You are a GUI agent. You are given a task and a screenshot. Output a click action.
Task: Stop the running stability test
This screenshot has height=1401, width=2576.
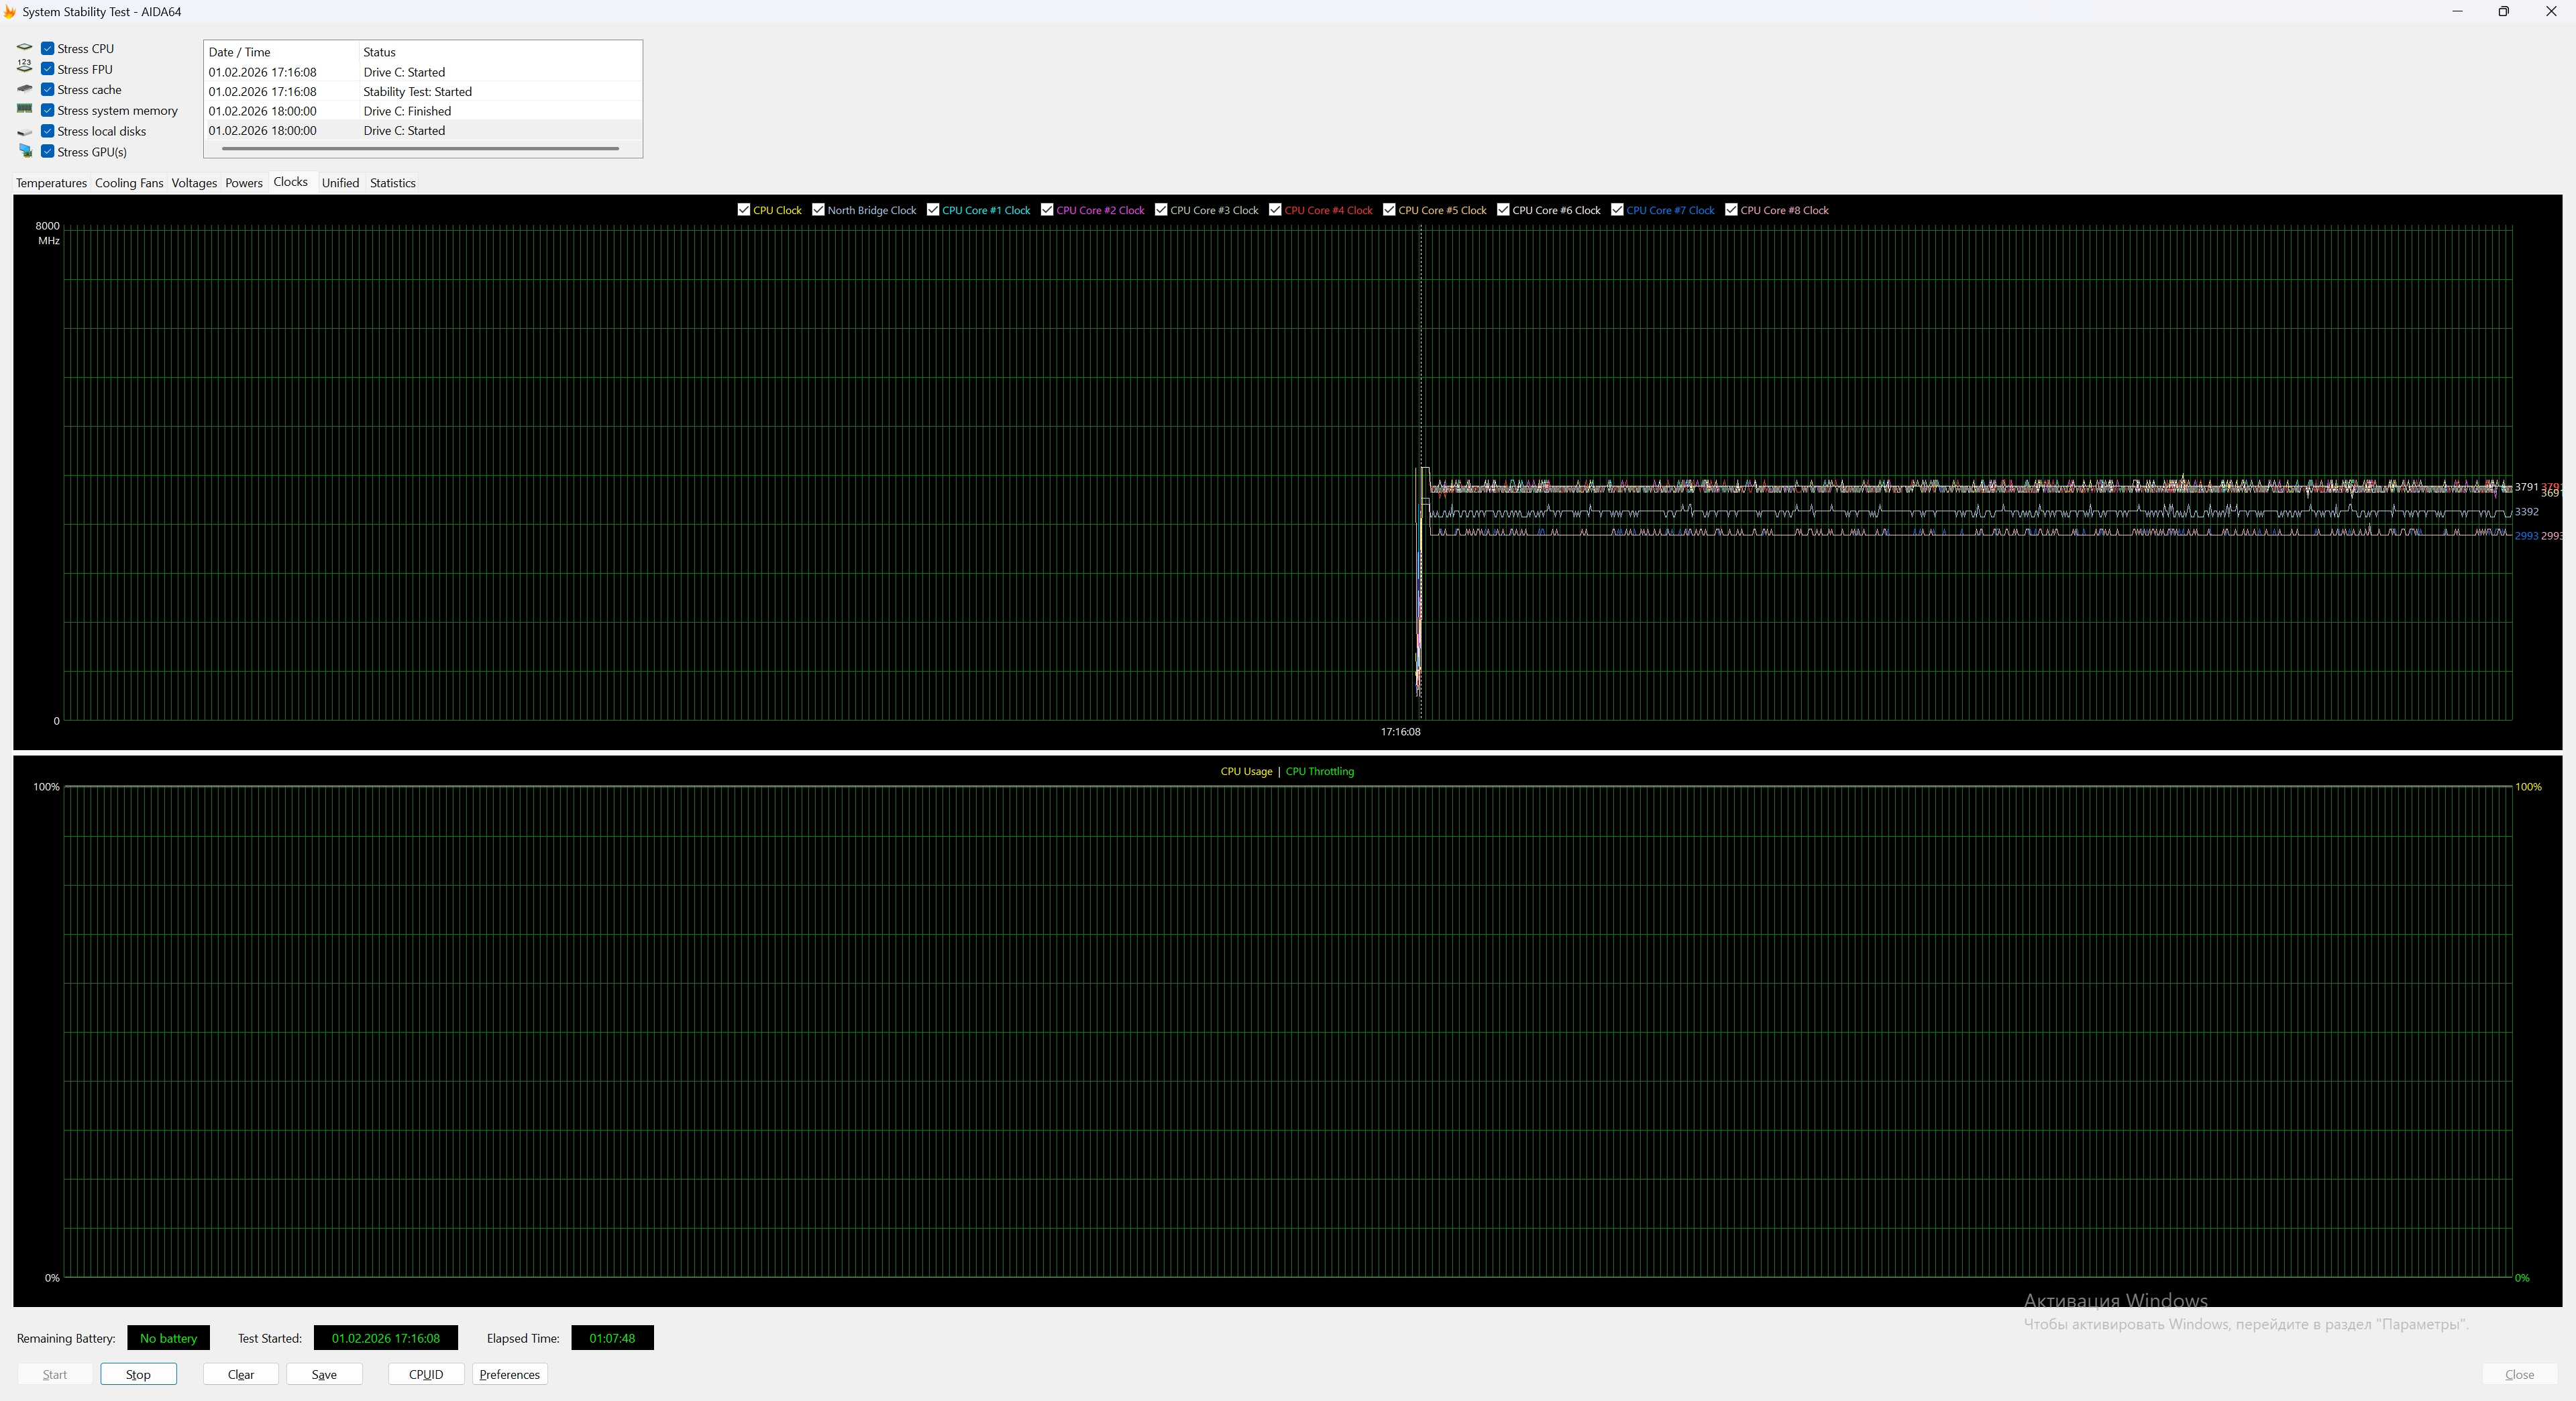(138, 1374)
